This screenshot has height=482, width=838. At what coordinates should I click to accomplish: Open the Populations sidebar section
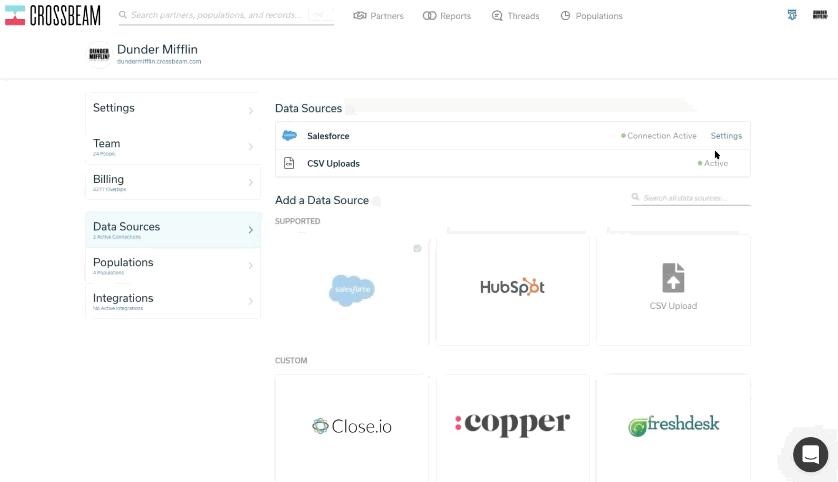point(173,266)
